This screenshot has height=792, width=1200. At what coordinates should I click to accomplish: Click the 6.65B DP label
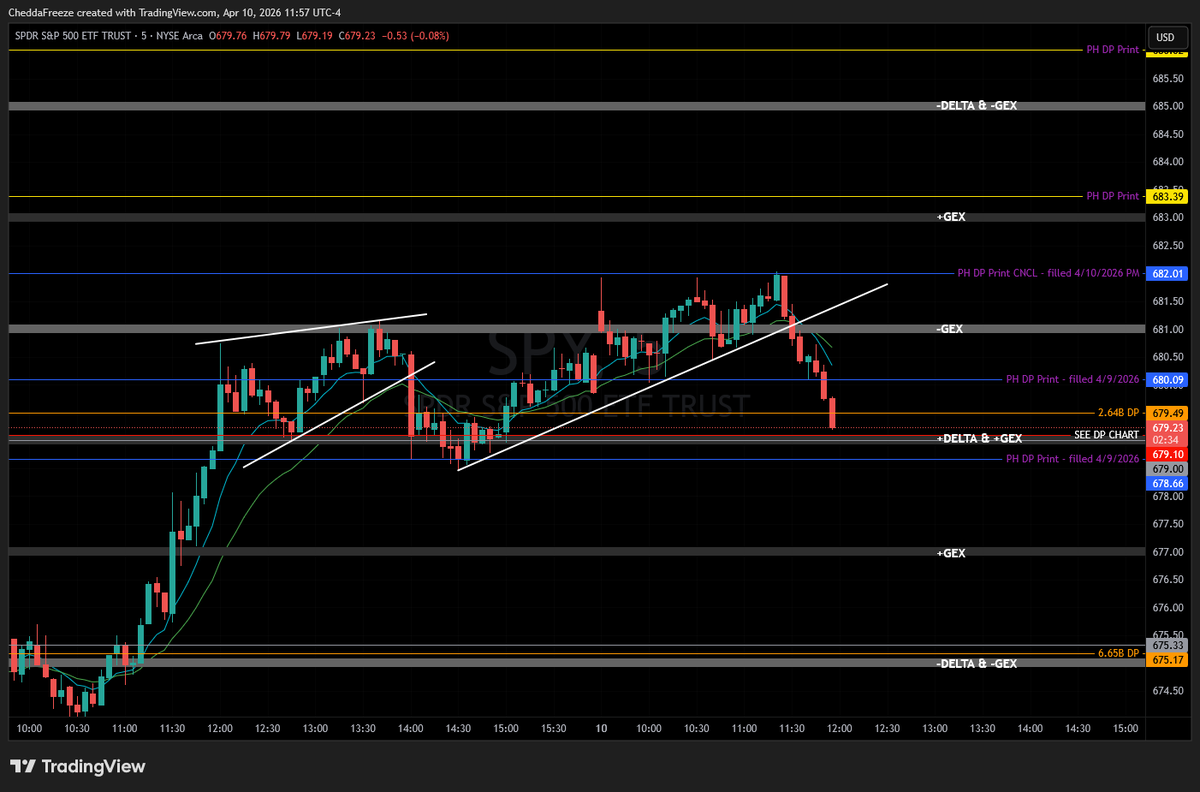point(1119,653)
